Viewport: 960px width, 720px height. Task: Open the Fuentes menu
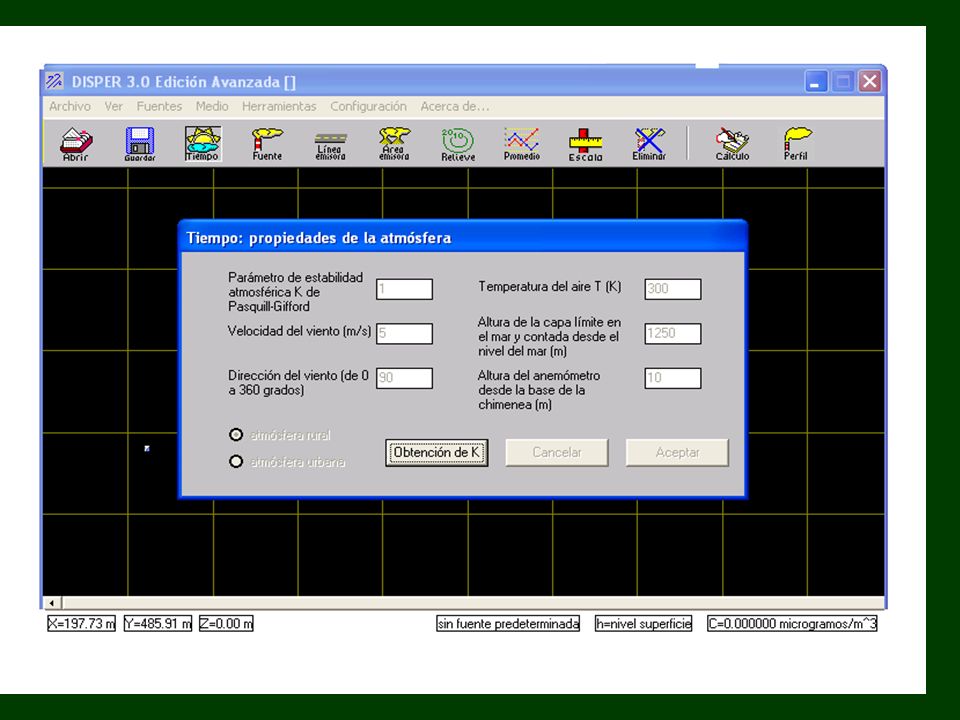[159, 107]
